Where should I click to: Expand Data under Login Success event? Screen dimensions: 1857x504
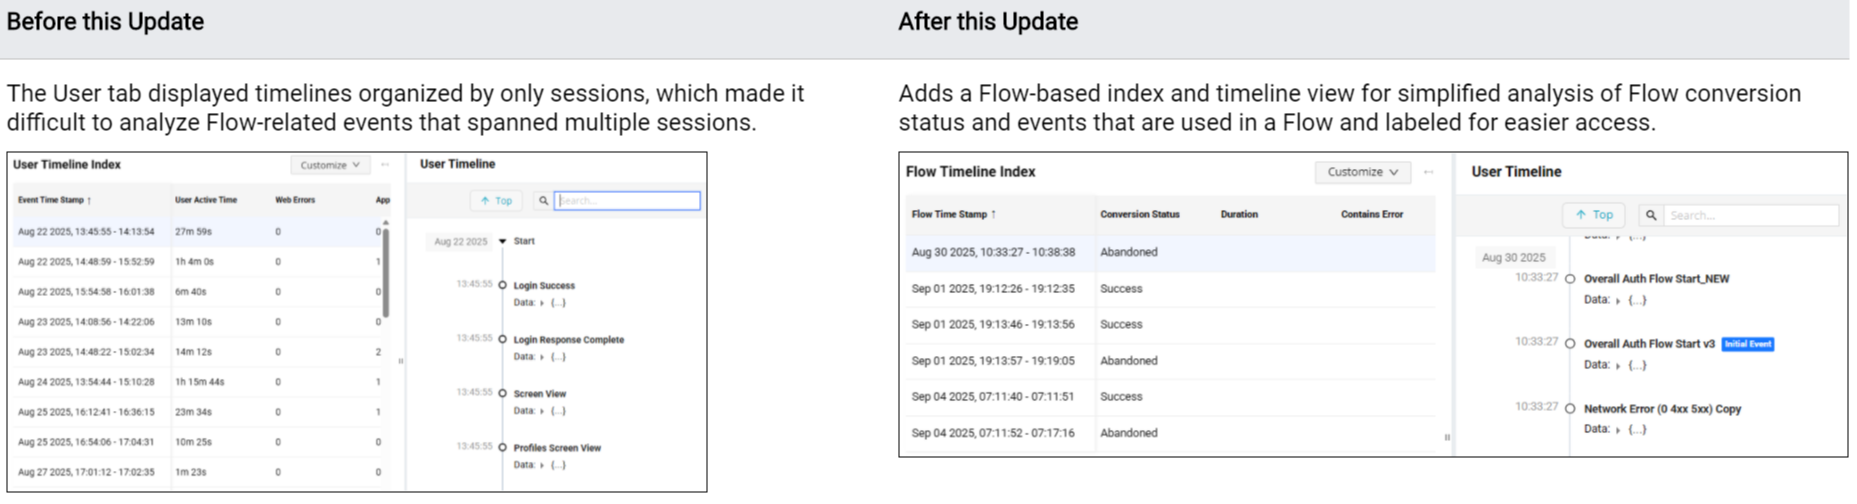tap(543, 303)
